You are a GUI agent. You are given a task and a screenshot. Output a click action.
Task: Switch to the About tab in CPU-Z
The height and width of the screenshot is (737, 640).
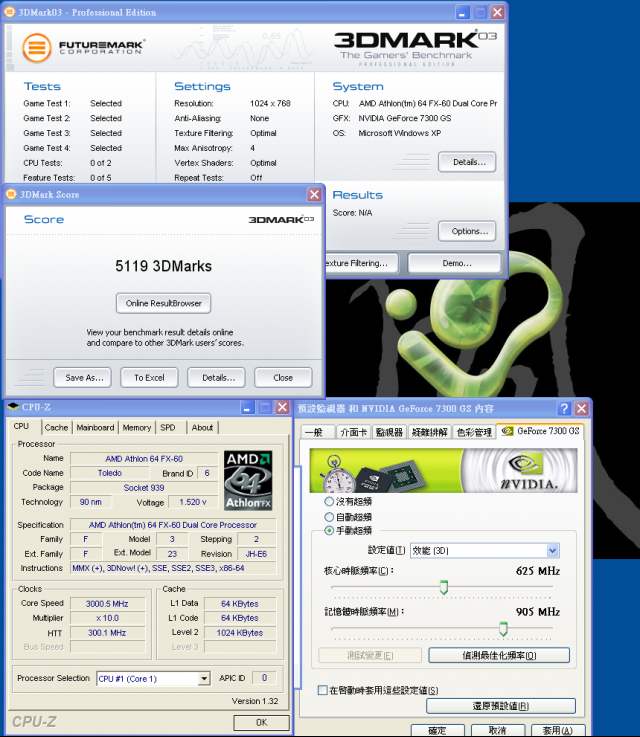[x=202, y=427]
